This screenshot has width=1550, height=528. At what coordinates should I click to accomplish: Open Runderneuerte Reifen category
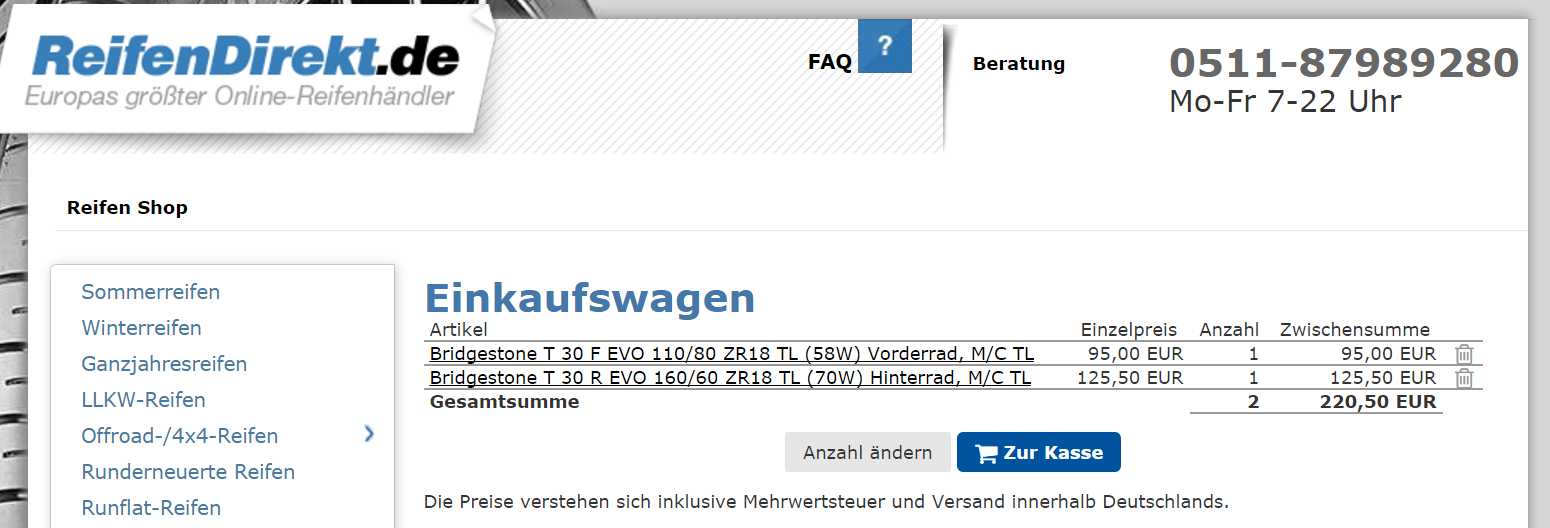188,472
